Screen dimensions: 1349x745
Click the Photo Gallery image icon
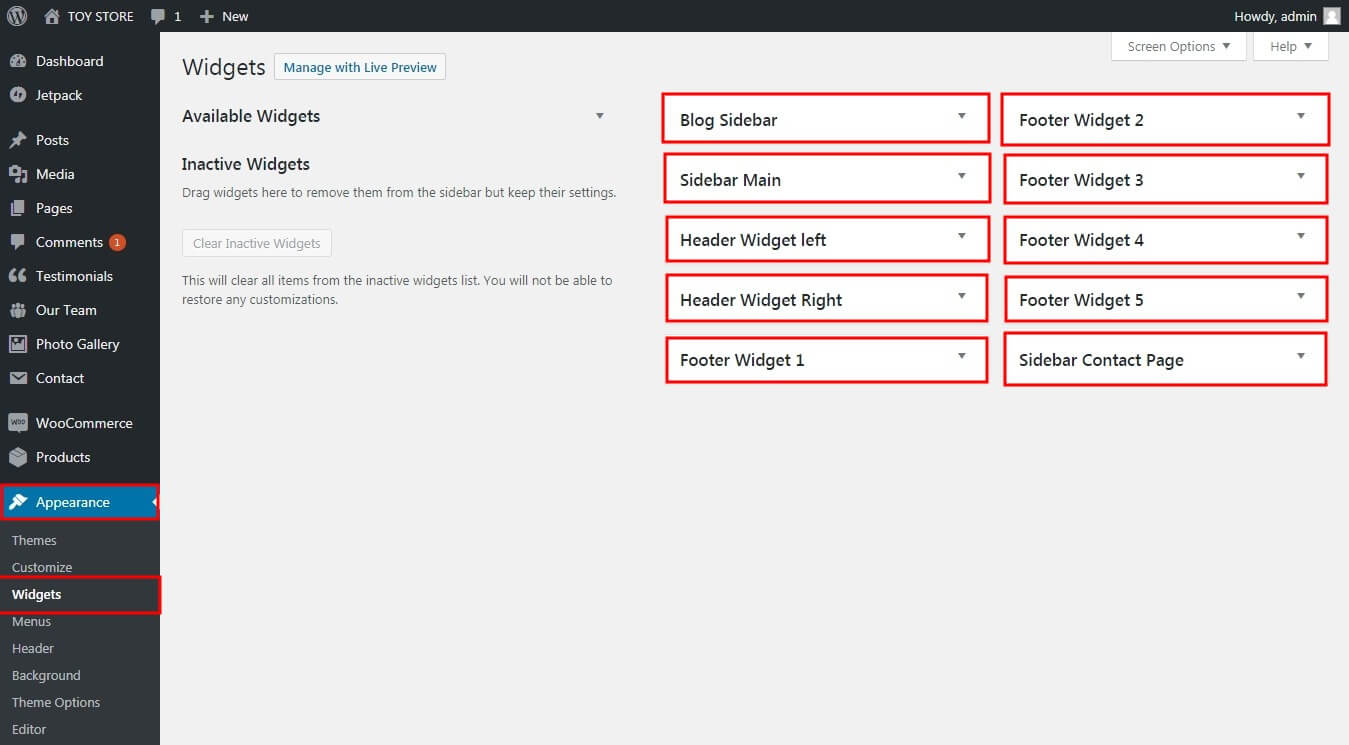tap(18, 344)
